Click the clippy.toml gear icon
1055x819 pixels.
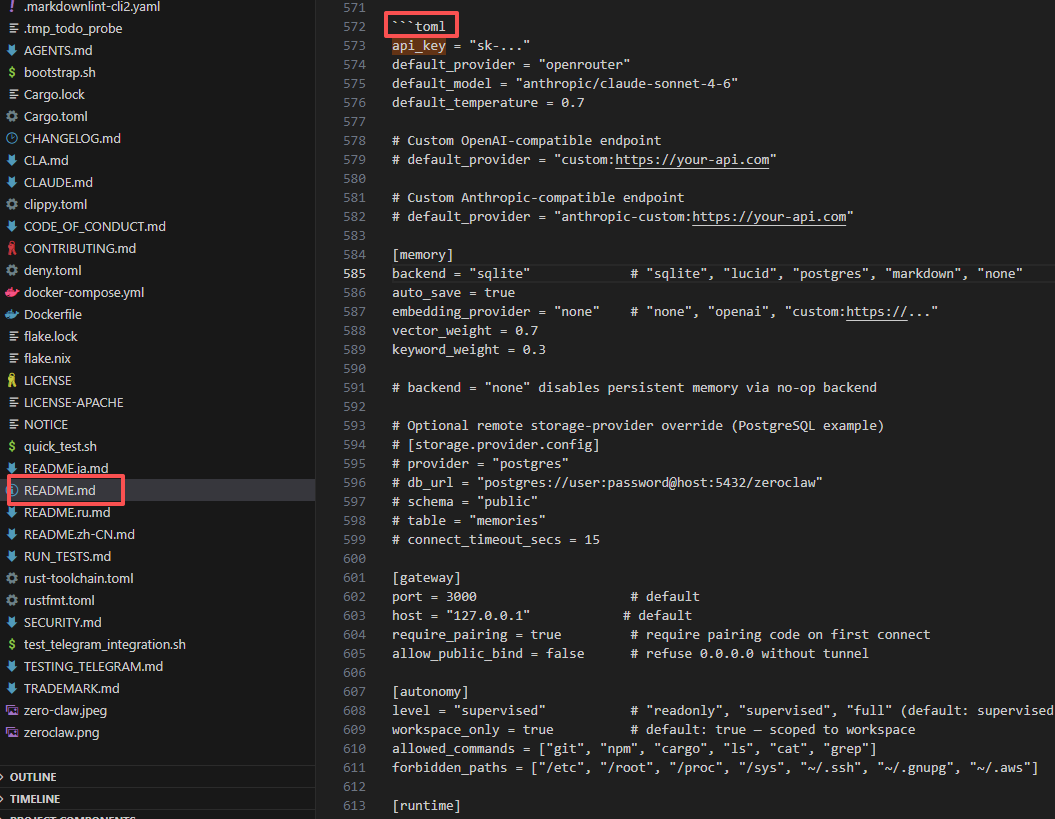click(12, 205)
